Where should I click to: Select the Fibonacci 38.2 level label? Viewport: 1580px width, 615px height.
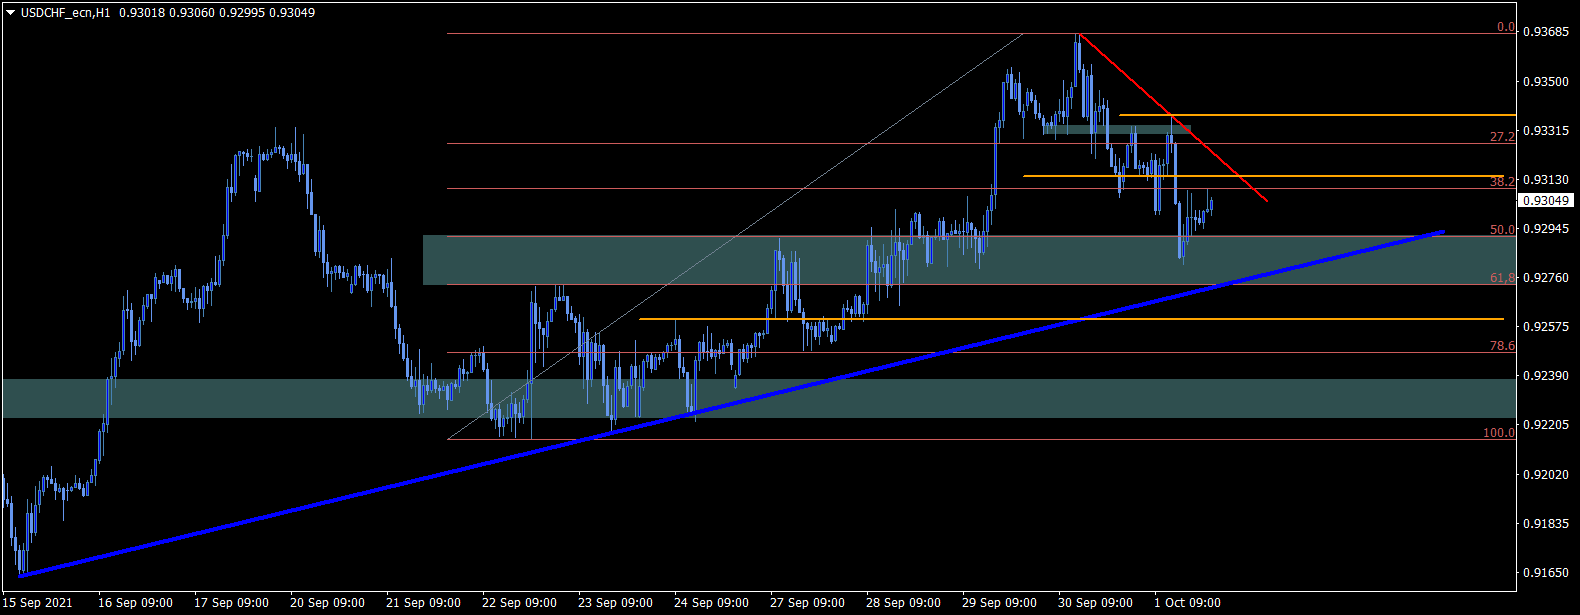[x=1503, y=182]
